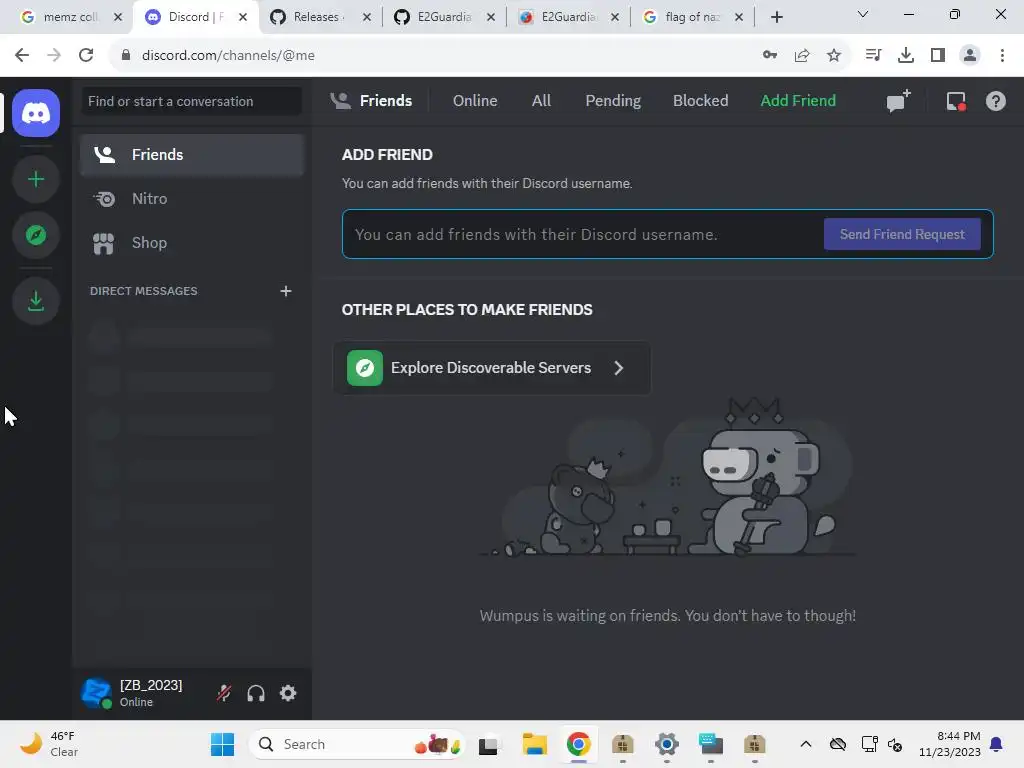Open Help question mark icon
This screenshot has height=768, width=1024.
point(995,101)
